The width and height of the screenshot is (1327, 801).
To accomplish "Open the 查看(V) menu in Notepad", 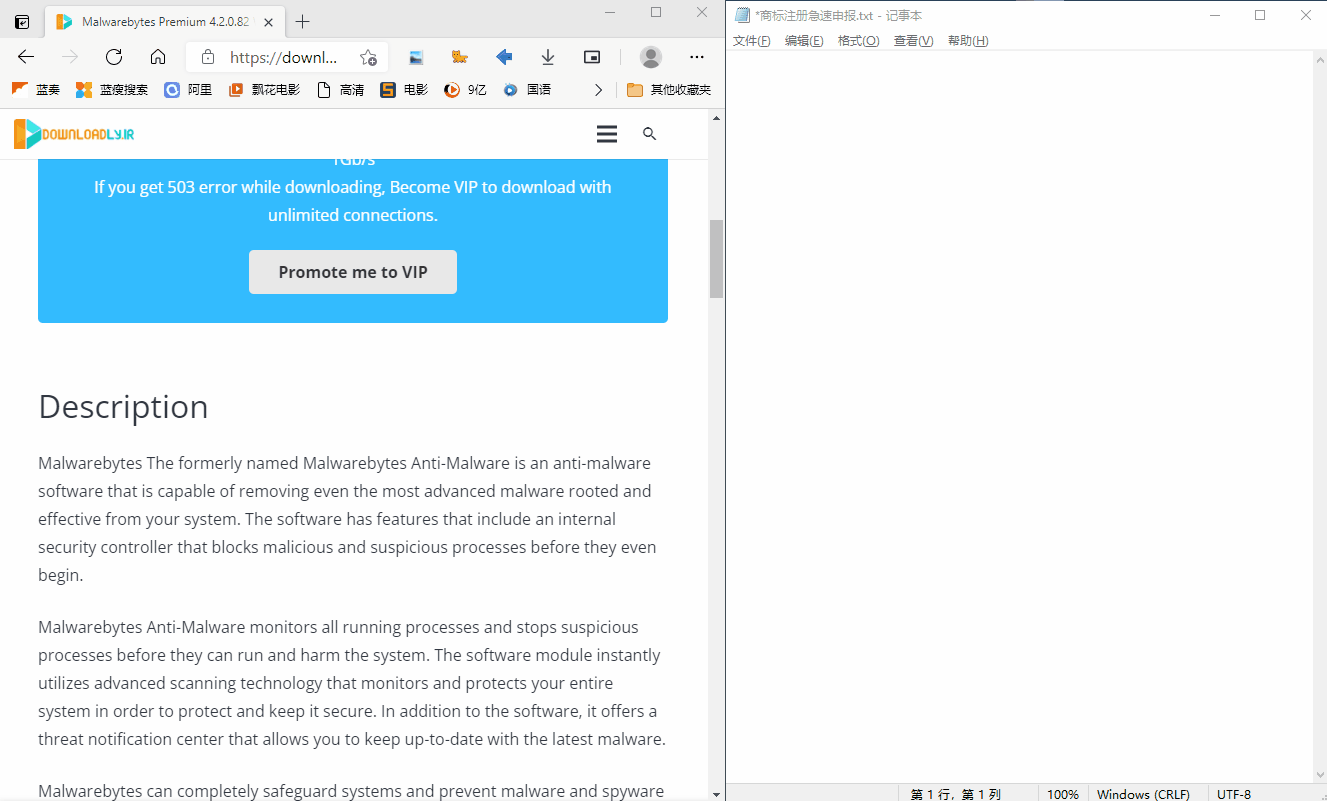I will [x=913, y=41].
